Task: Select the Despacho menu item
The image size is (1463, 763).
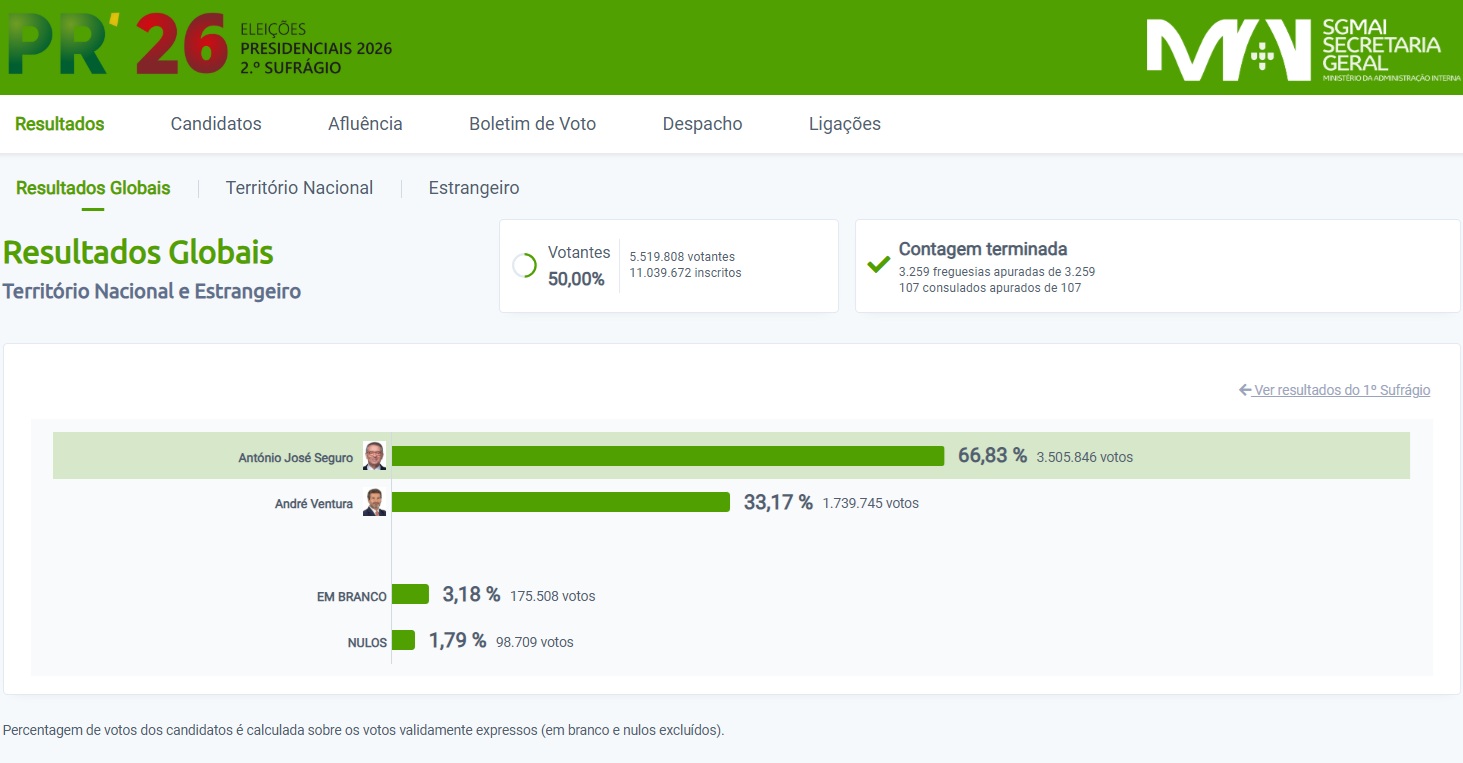Action: point(702,124)
